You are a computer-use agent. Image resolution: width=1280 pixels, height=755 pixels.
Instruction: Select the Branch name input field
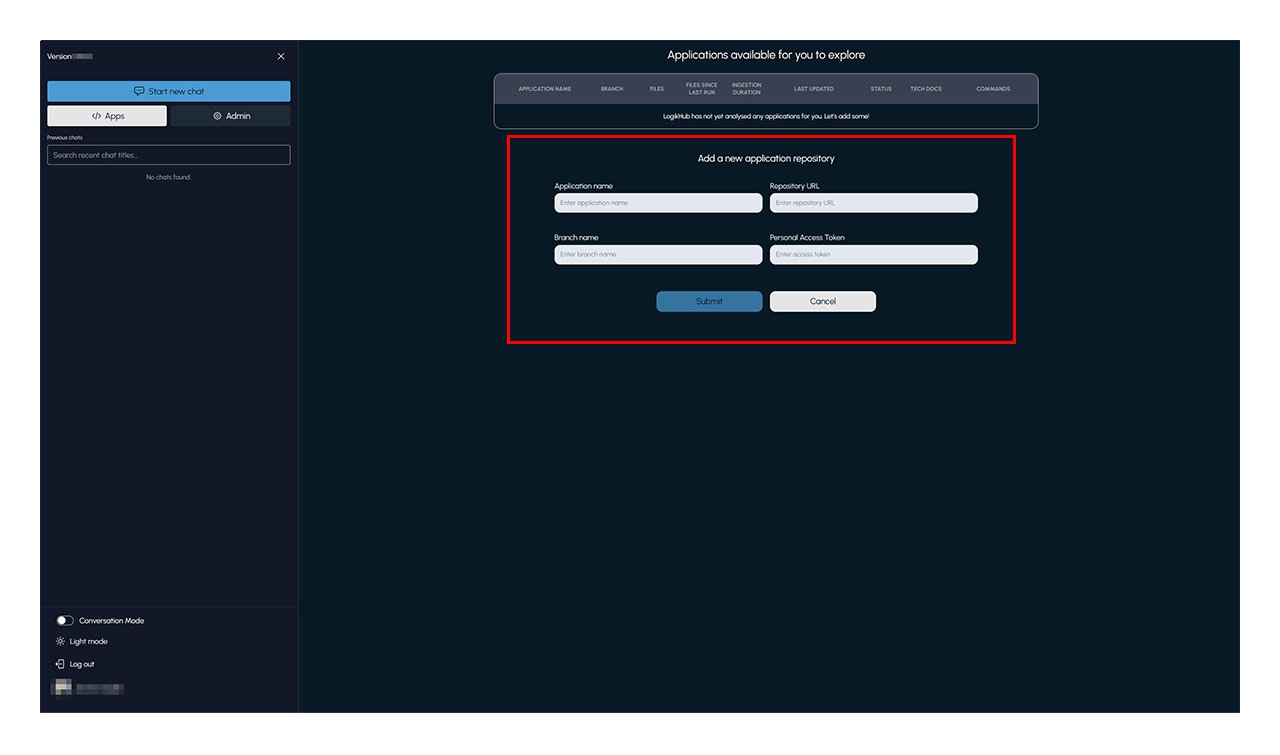click(x=658, y=255)
